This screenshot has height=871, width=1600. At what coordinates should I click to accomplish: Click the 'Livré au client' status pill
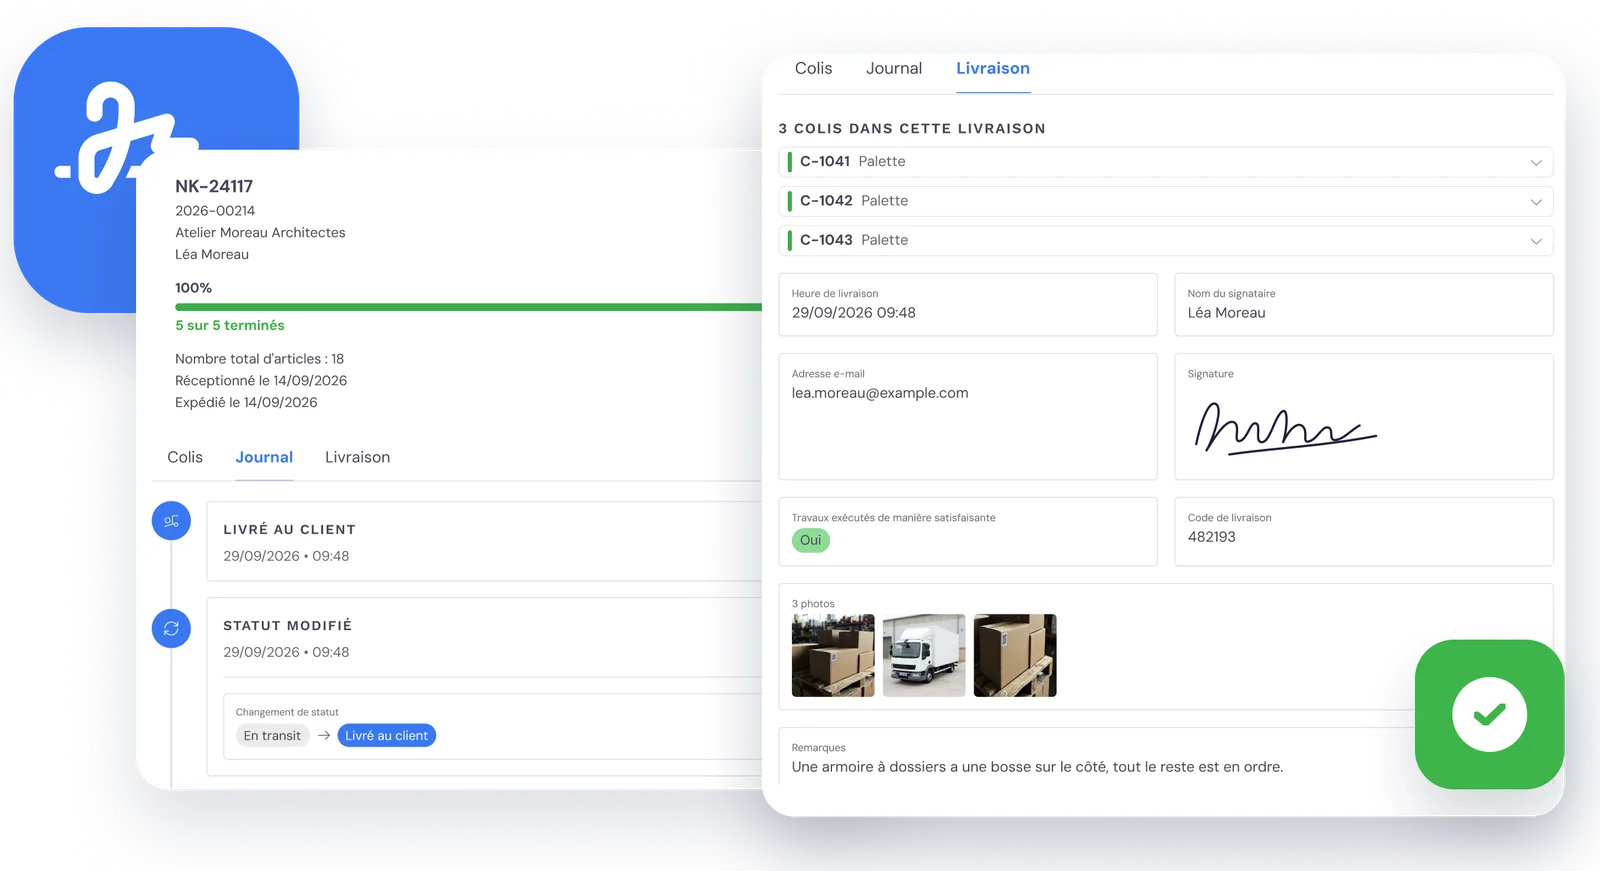tap(387, 736)
